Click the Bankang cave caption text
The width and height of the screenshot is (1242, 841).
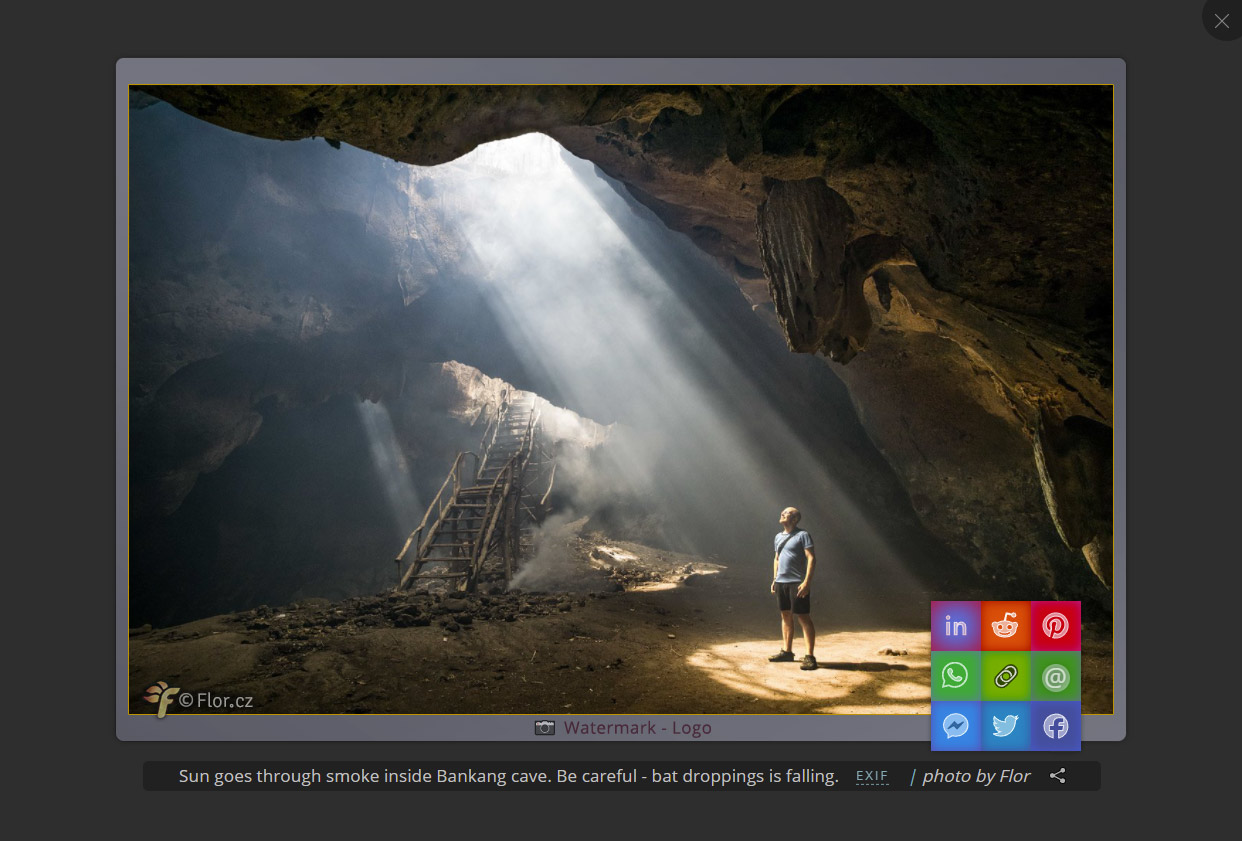[508, 776]
